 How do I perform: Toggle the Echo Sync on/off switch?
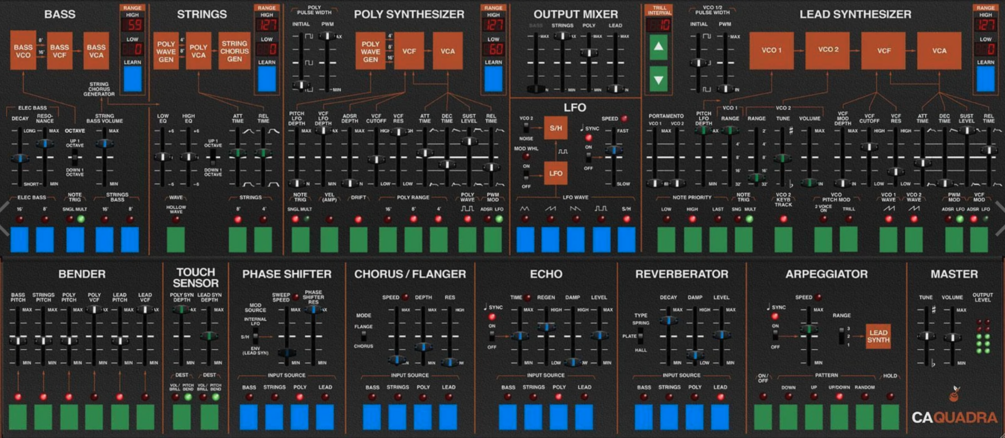tap(492, 335)
